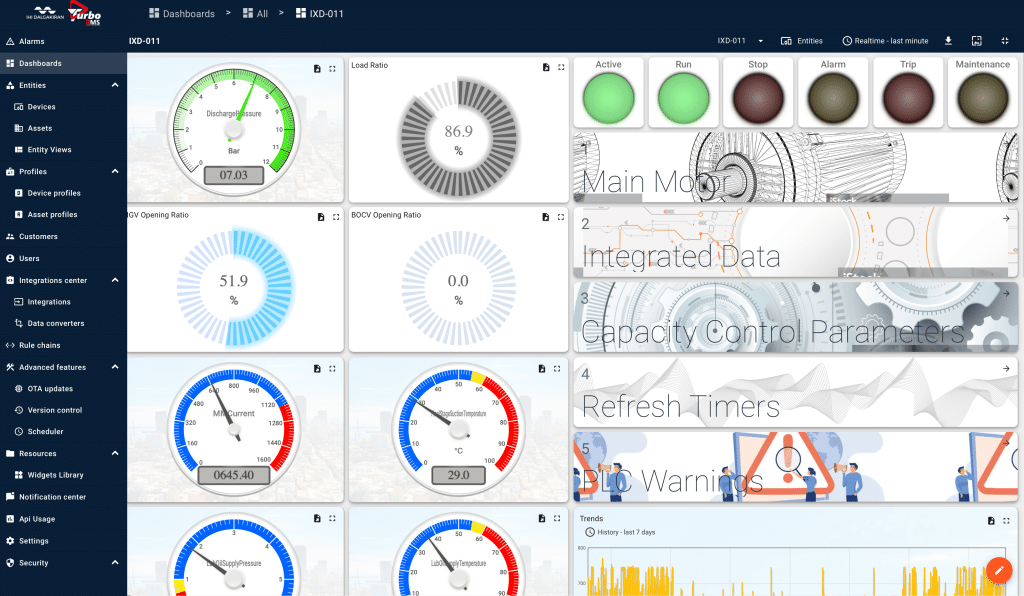Collapse the Advanced features sidebar group

tap(115, 367)
